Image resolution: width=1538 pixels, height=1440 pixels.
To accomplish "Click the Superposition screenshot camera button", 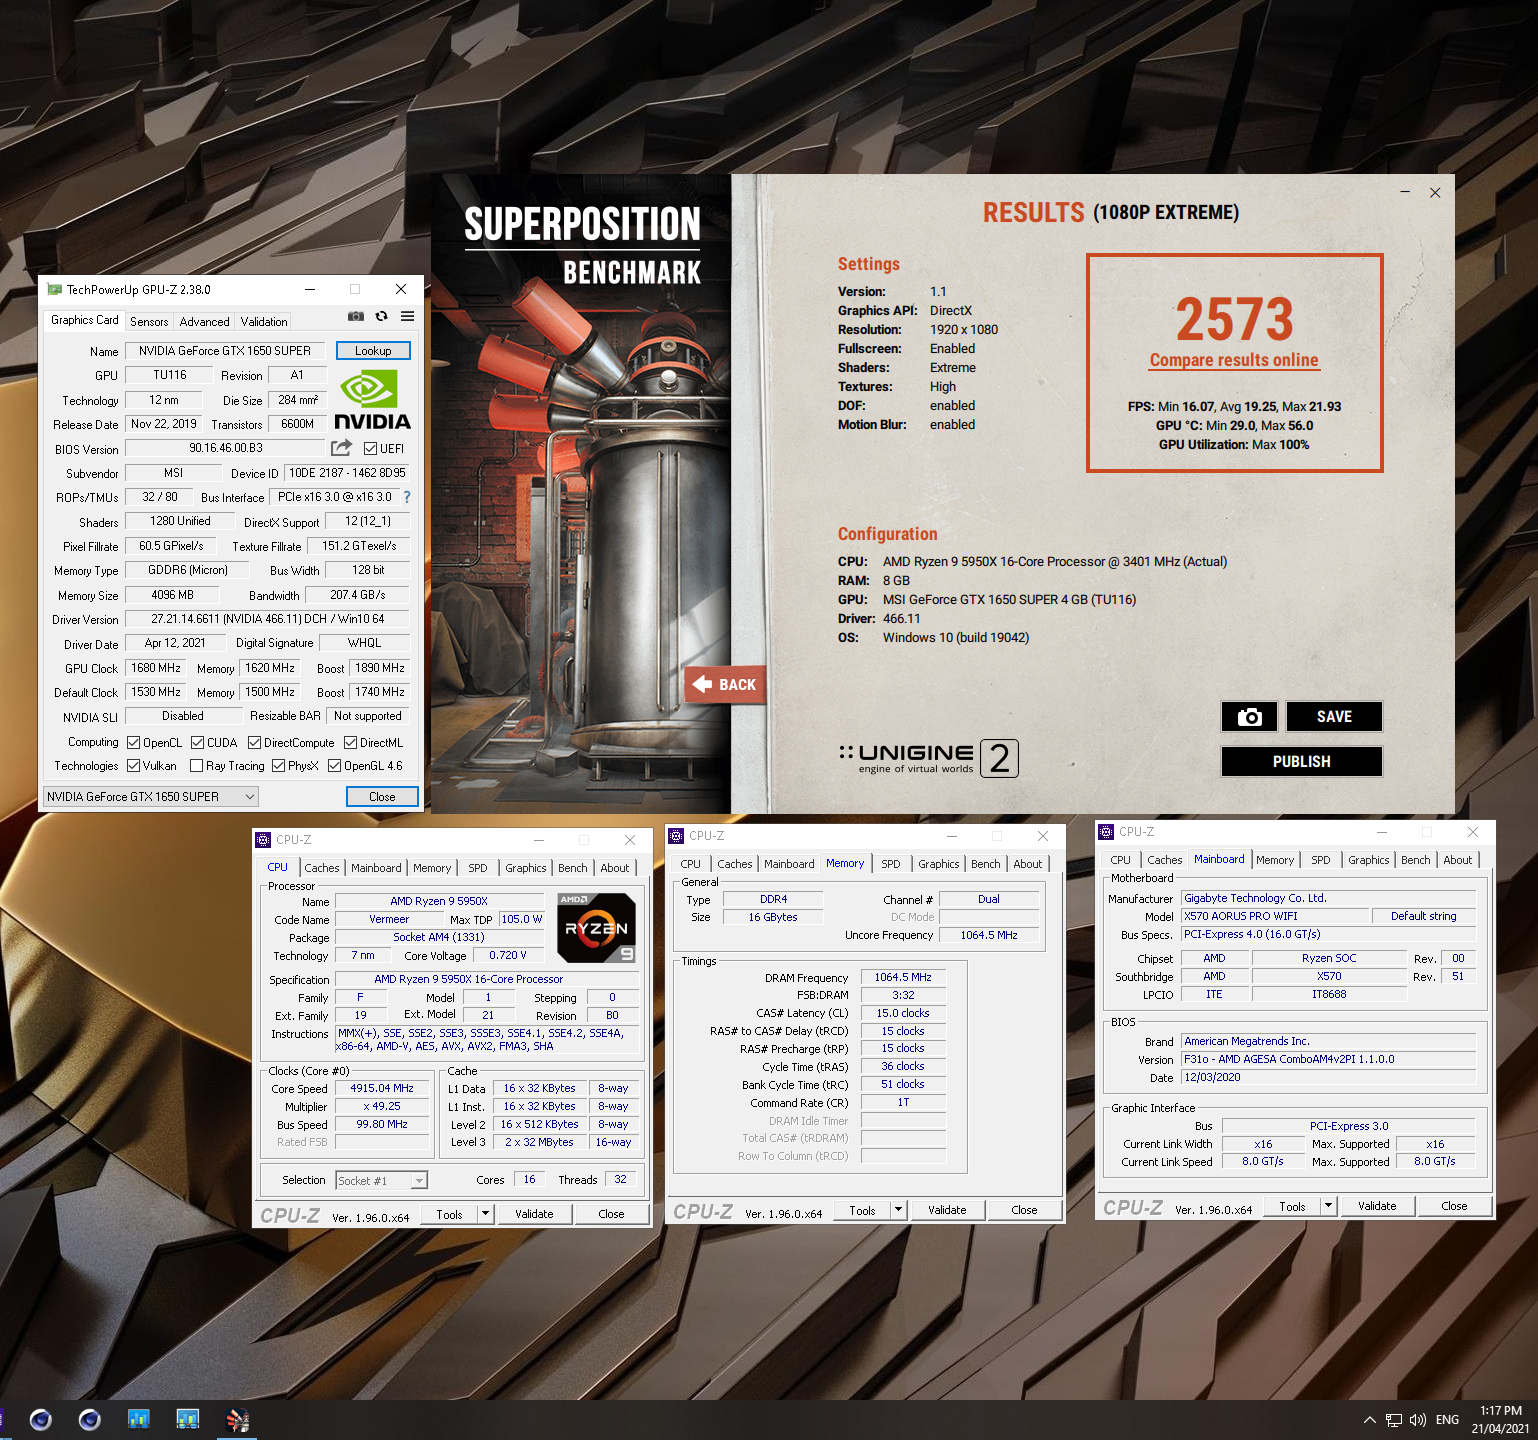I will 1249,716.
